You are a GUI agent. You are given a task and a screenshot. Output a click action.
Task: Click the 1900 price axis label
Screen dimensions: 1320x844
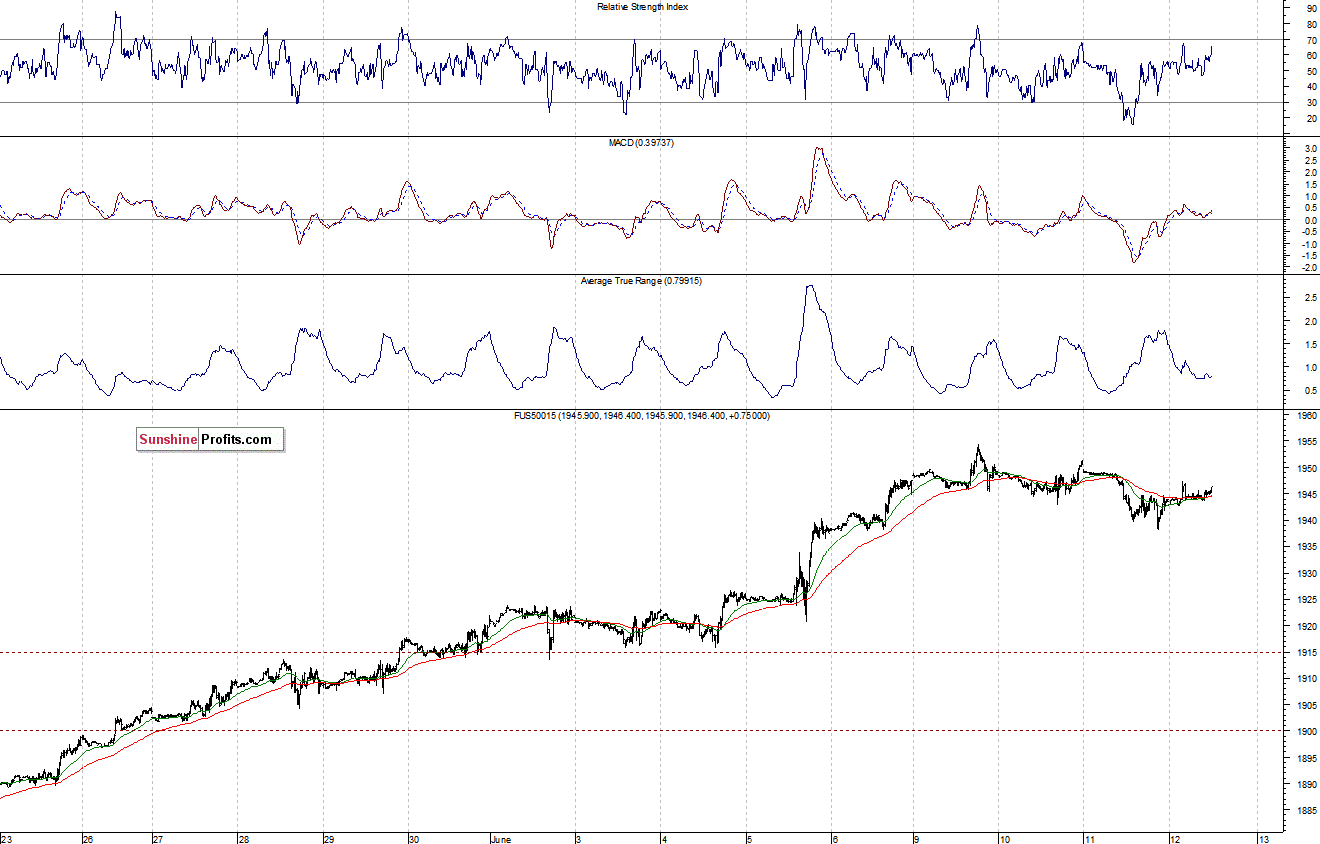coord(1307,731)
